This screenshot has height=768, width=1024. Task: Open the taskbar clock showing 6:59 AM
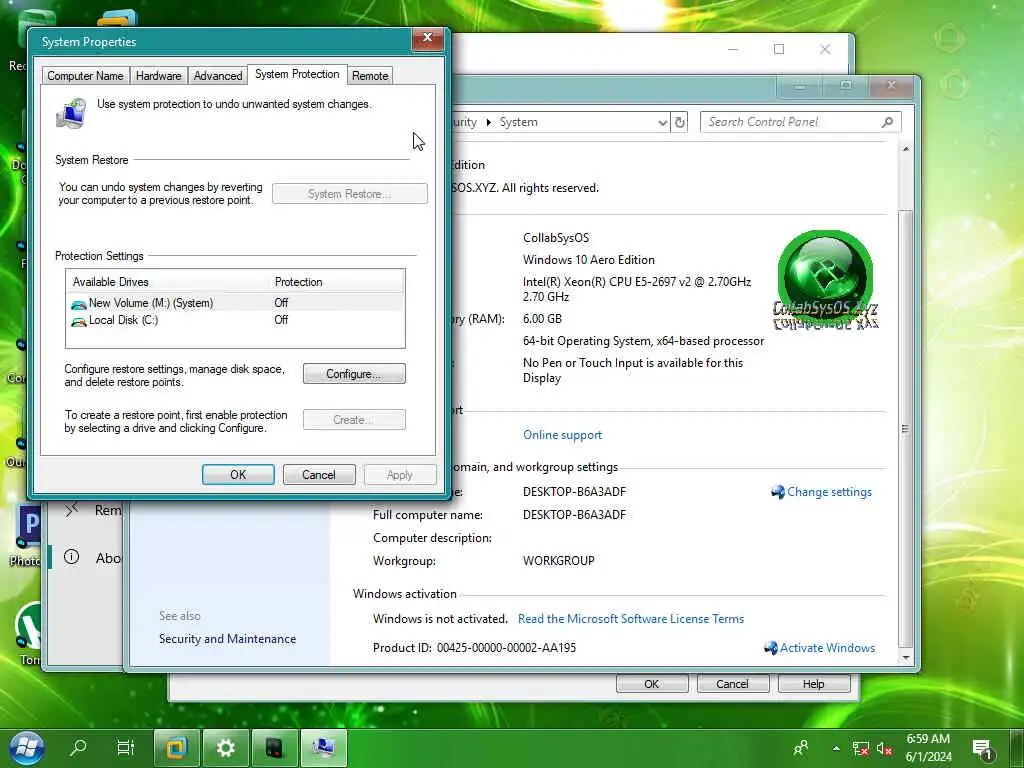[x=929, y=748]
